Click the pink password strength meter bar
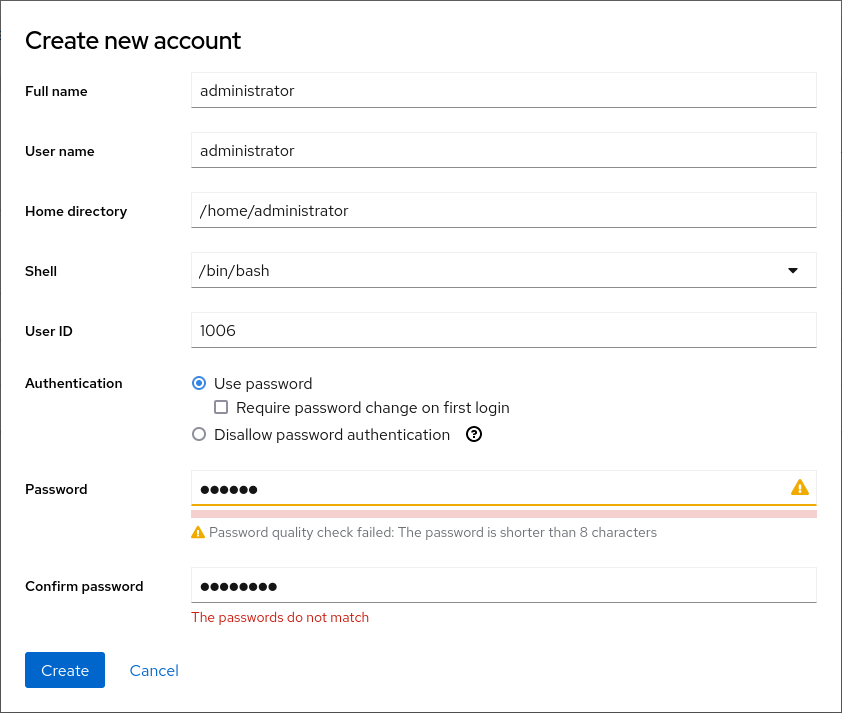This screenshot has width=842, height=713. (x=503, y=514)
